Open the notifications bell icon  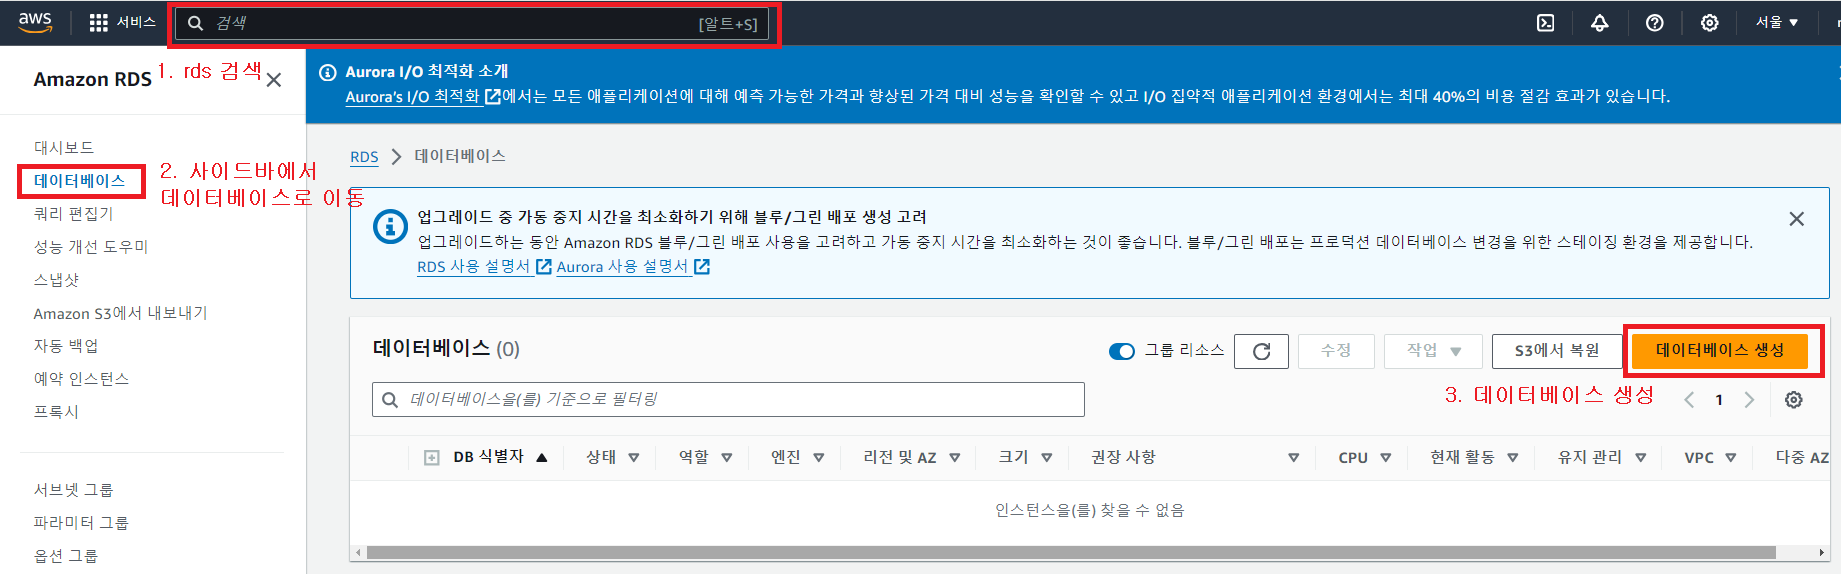pos(1600,23)
